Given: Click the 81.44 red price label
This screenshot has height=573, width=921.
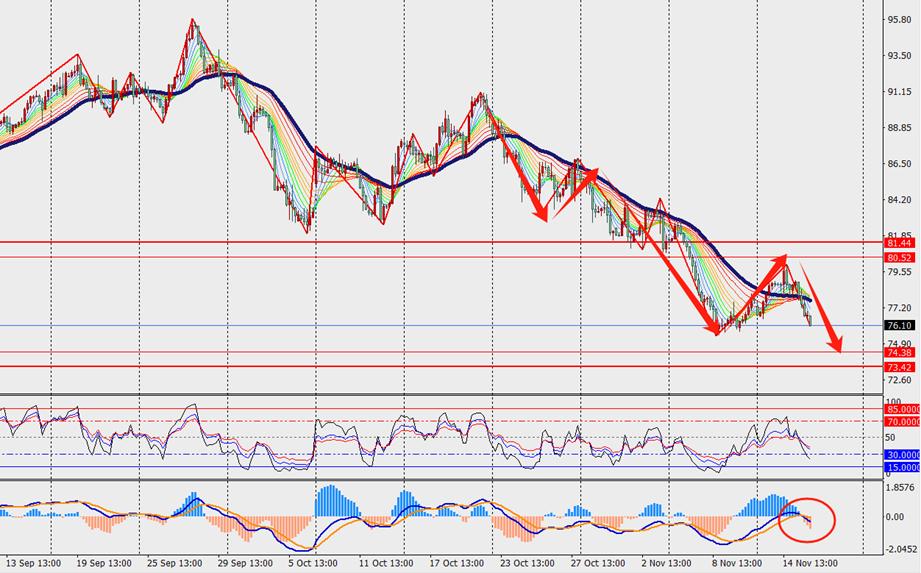Looking at the screenshot, I should tap(900, 242).
